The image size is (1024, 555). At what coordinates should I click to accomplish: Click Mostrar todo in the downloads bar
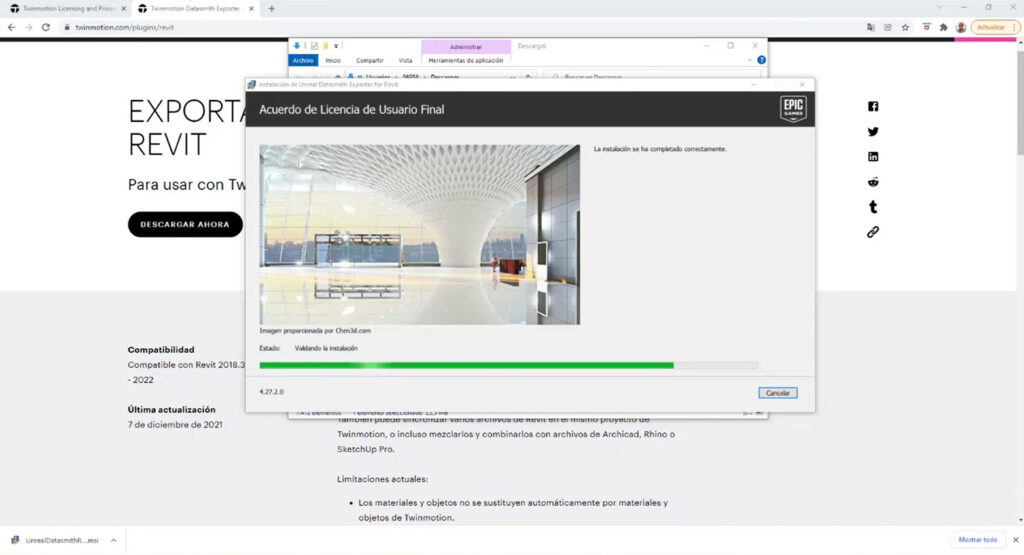click(977, 540)
